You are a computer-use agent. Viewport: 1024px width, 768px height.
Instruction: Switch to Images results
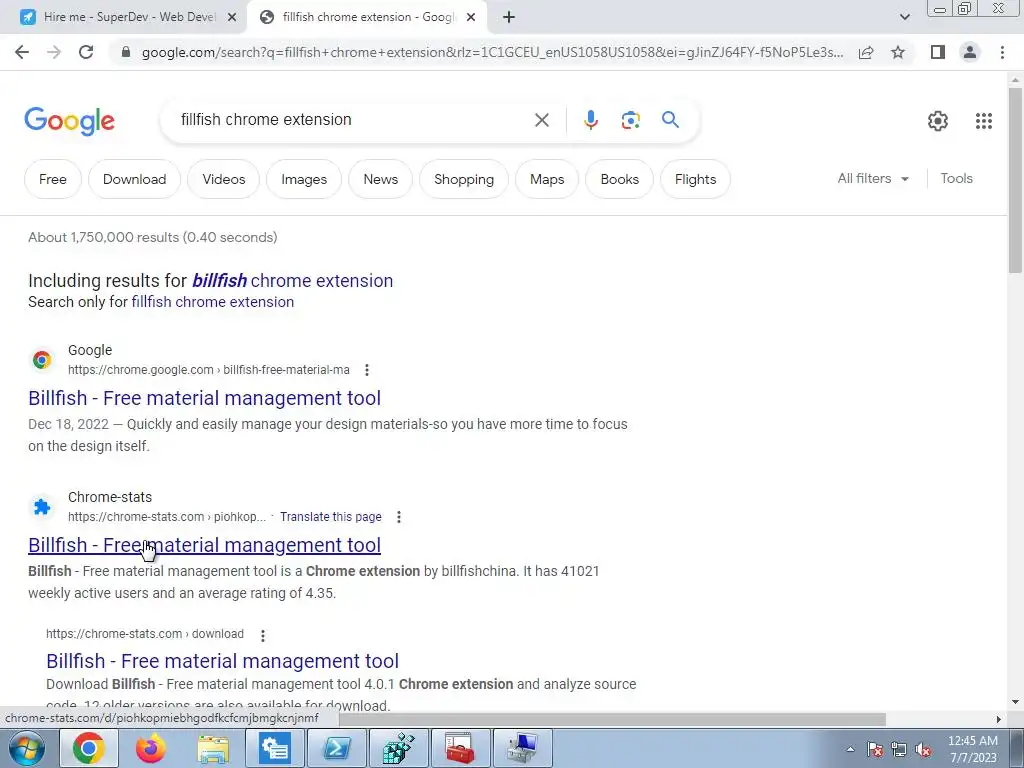tap(304, 179)
